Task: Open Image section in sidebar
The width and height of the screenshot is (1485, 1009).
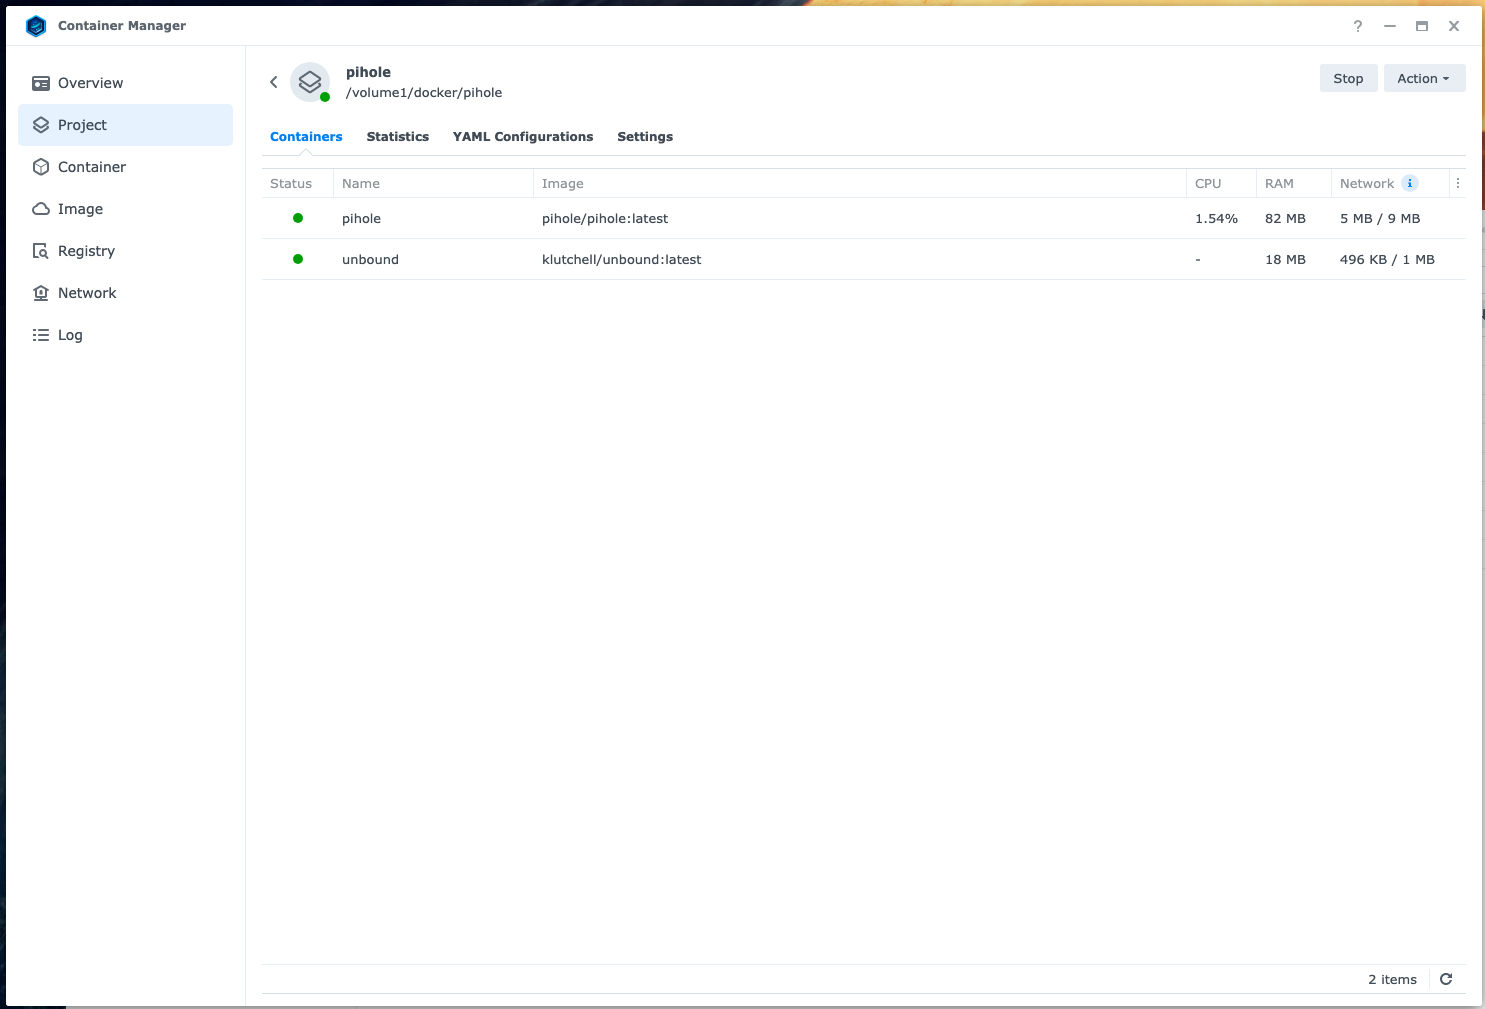Action: 125,209
